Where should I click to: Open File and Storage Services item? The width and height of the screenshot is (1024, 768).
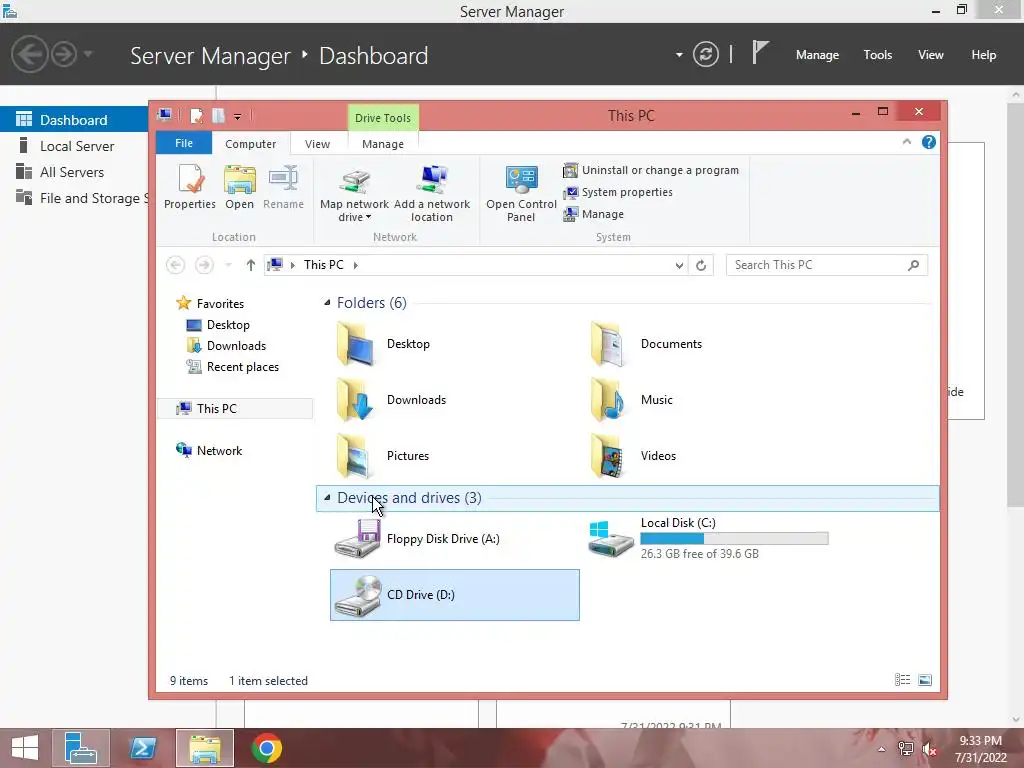pos(74,198)
